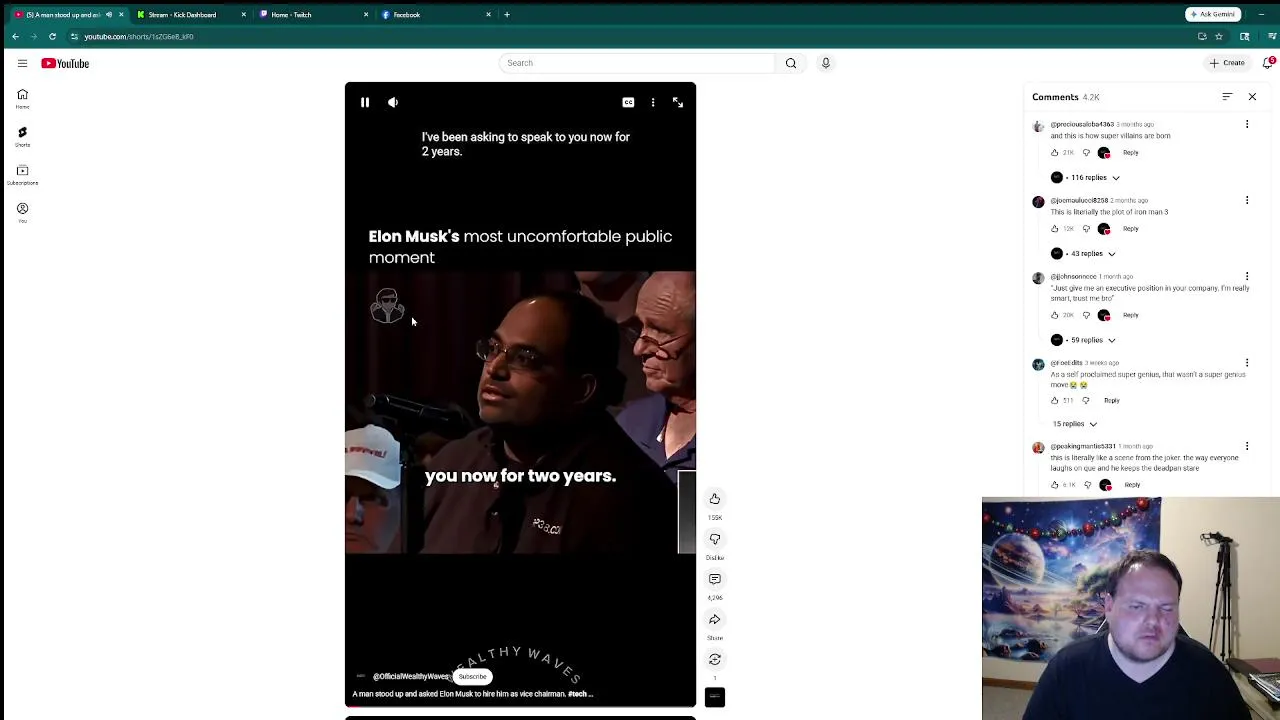Screen dimensions: 1280x720
Task: Open @peakingmantis5331 profile link
Action: tap(1083, 447)
